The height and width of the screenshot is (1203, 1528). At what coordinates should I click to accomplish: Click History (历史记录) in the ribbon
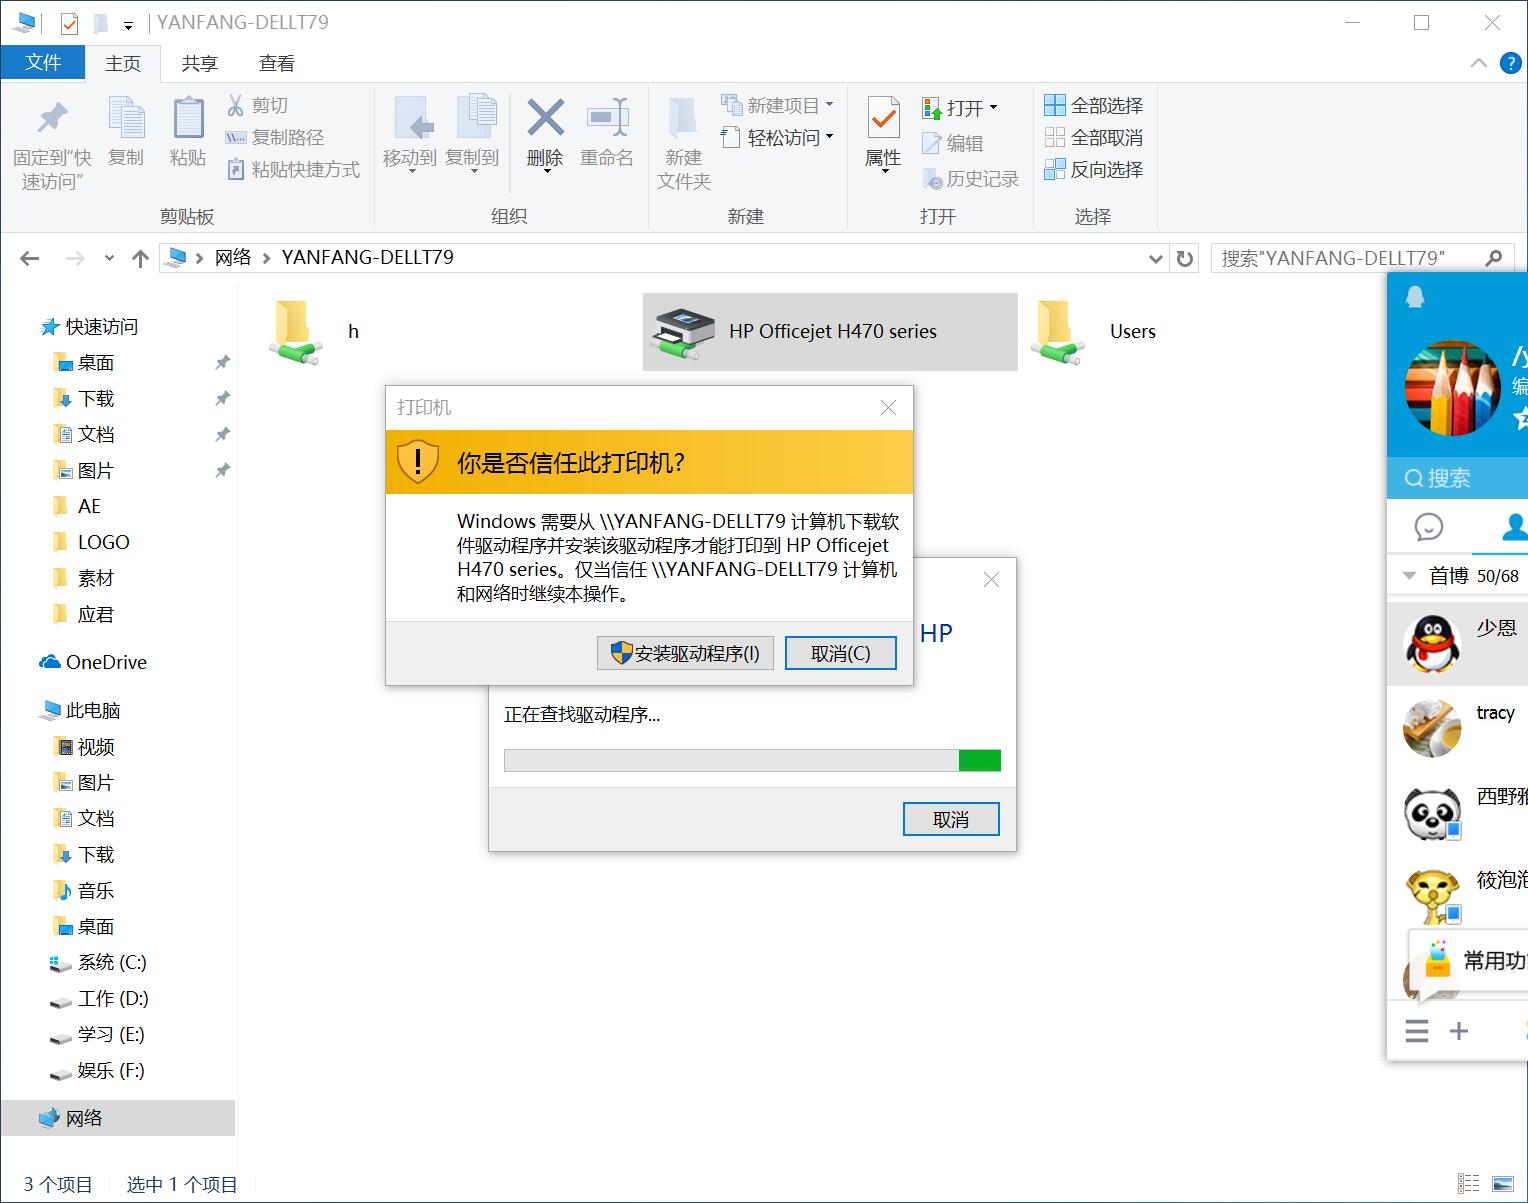pos(970,179)
